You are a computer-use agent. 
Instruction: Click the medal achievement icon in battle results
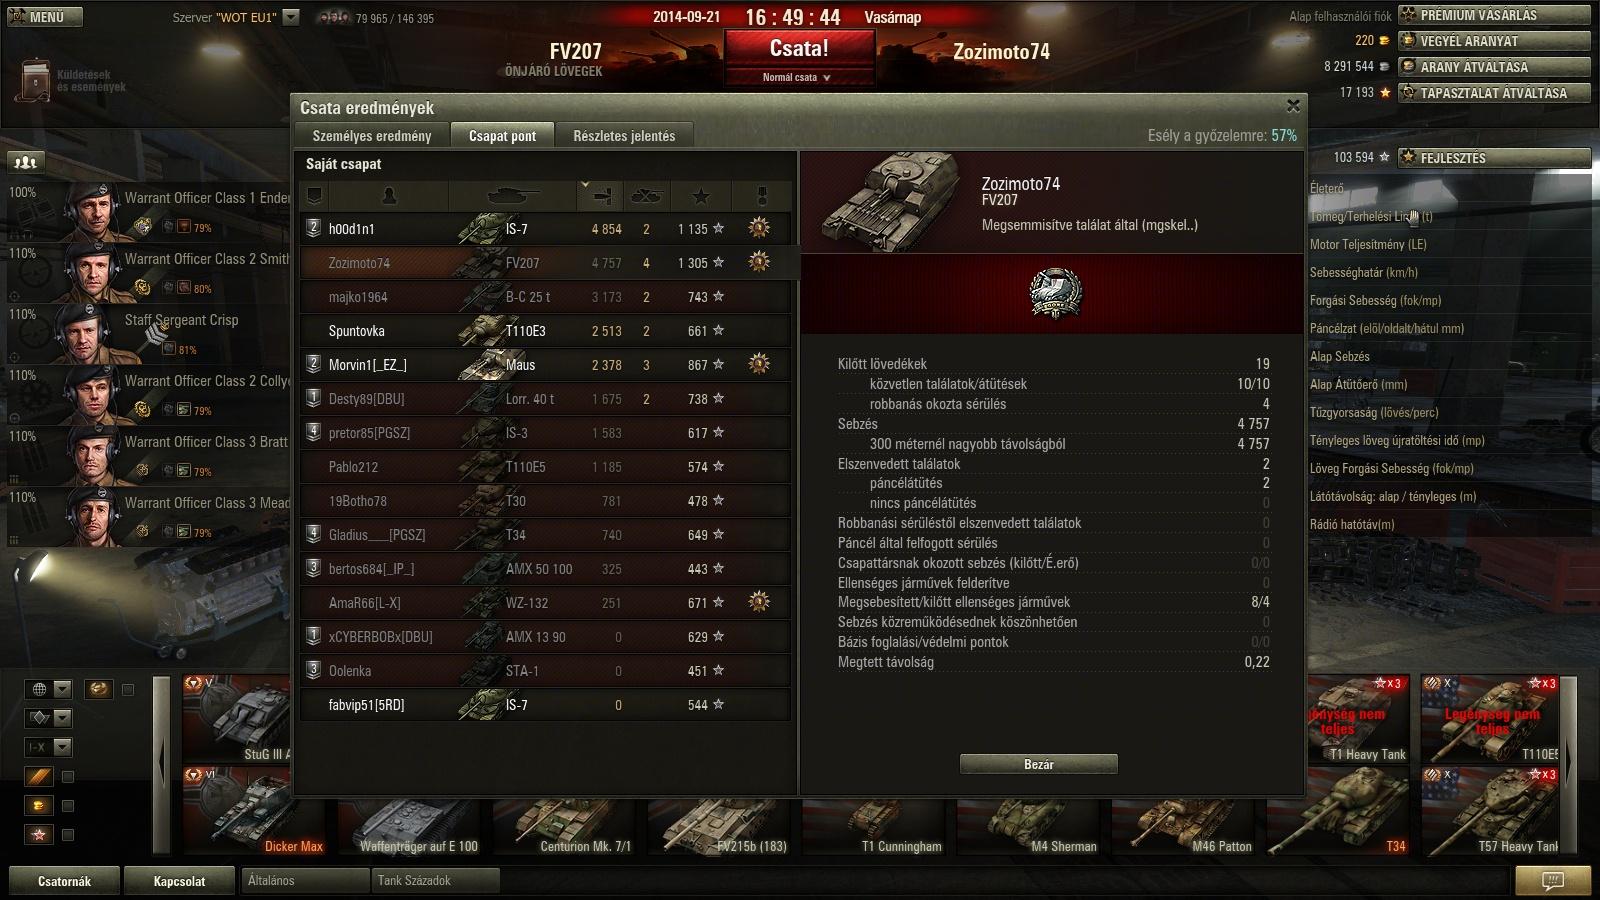(x=1054, y=294)
